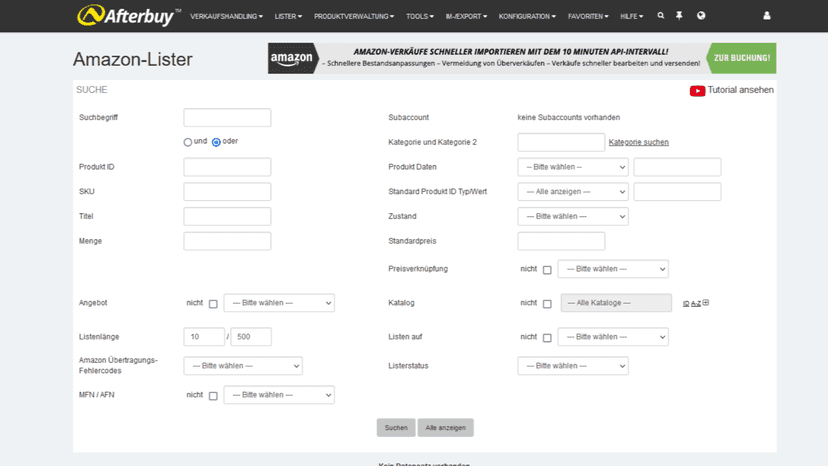The height and width of the screenshot is (466, 828).
Task: Open Amazon Übertragungs-Fehlercodes dropdown
Action: pyautogui.click(x=243, y=366)
